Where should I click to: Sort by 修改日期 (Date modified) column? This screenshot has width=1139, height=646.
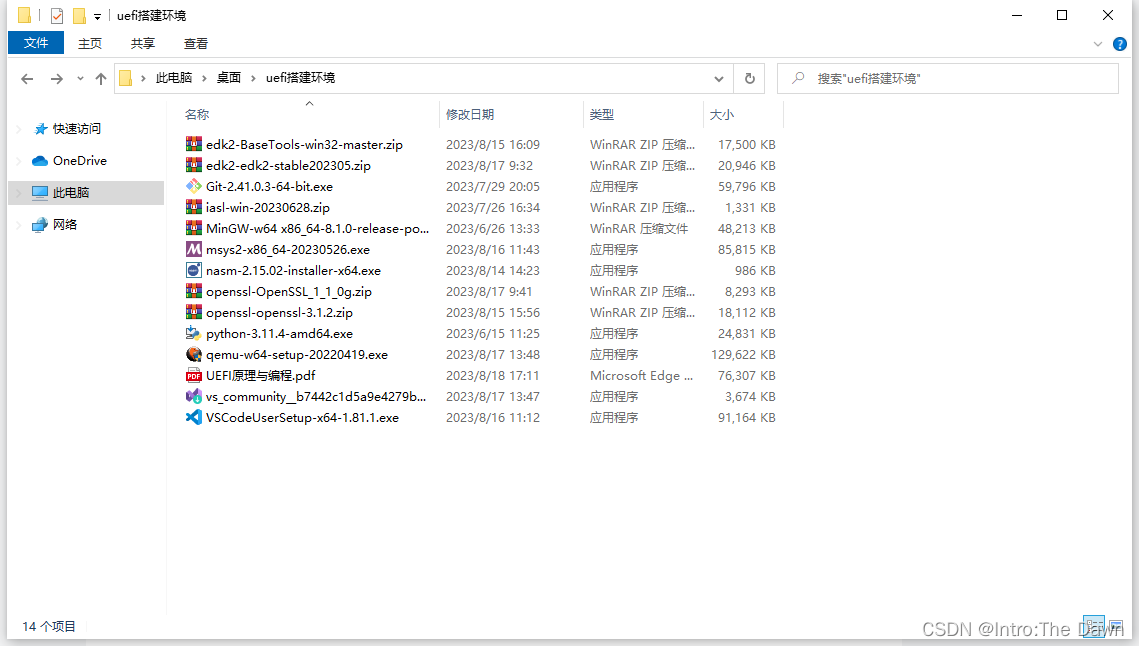[x=469, y=115]
